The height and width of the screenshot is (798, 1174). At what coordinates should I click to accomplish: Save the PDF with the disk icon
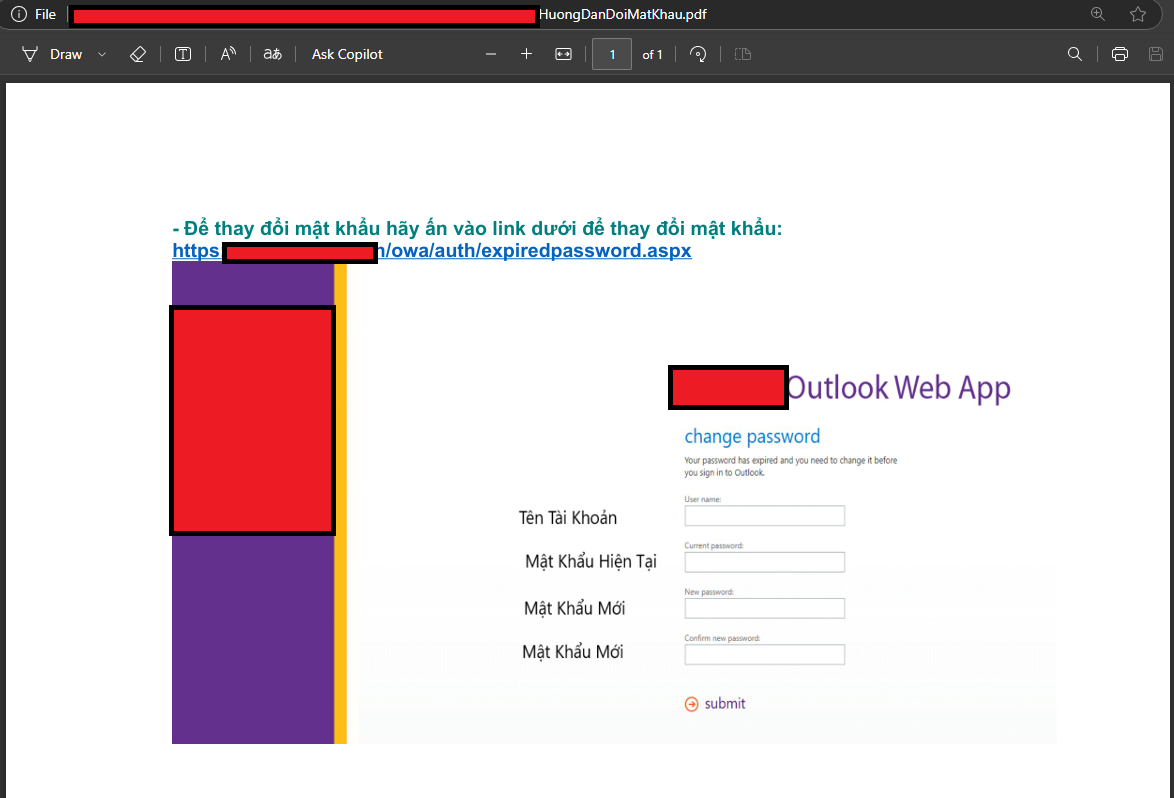click(1156, 54)
